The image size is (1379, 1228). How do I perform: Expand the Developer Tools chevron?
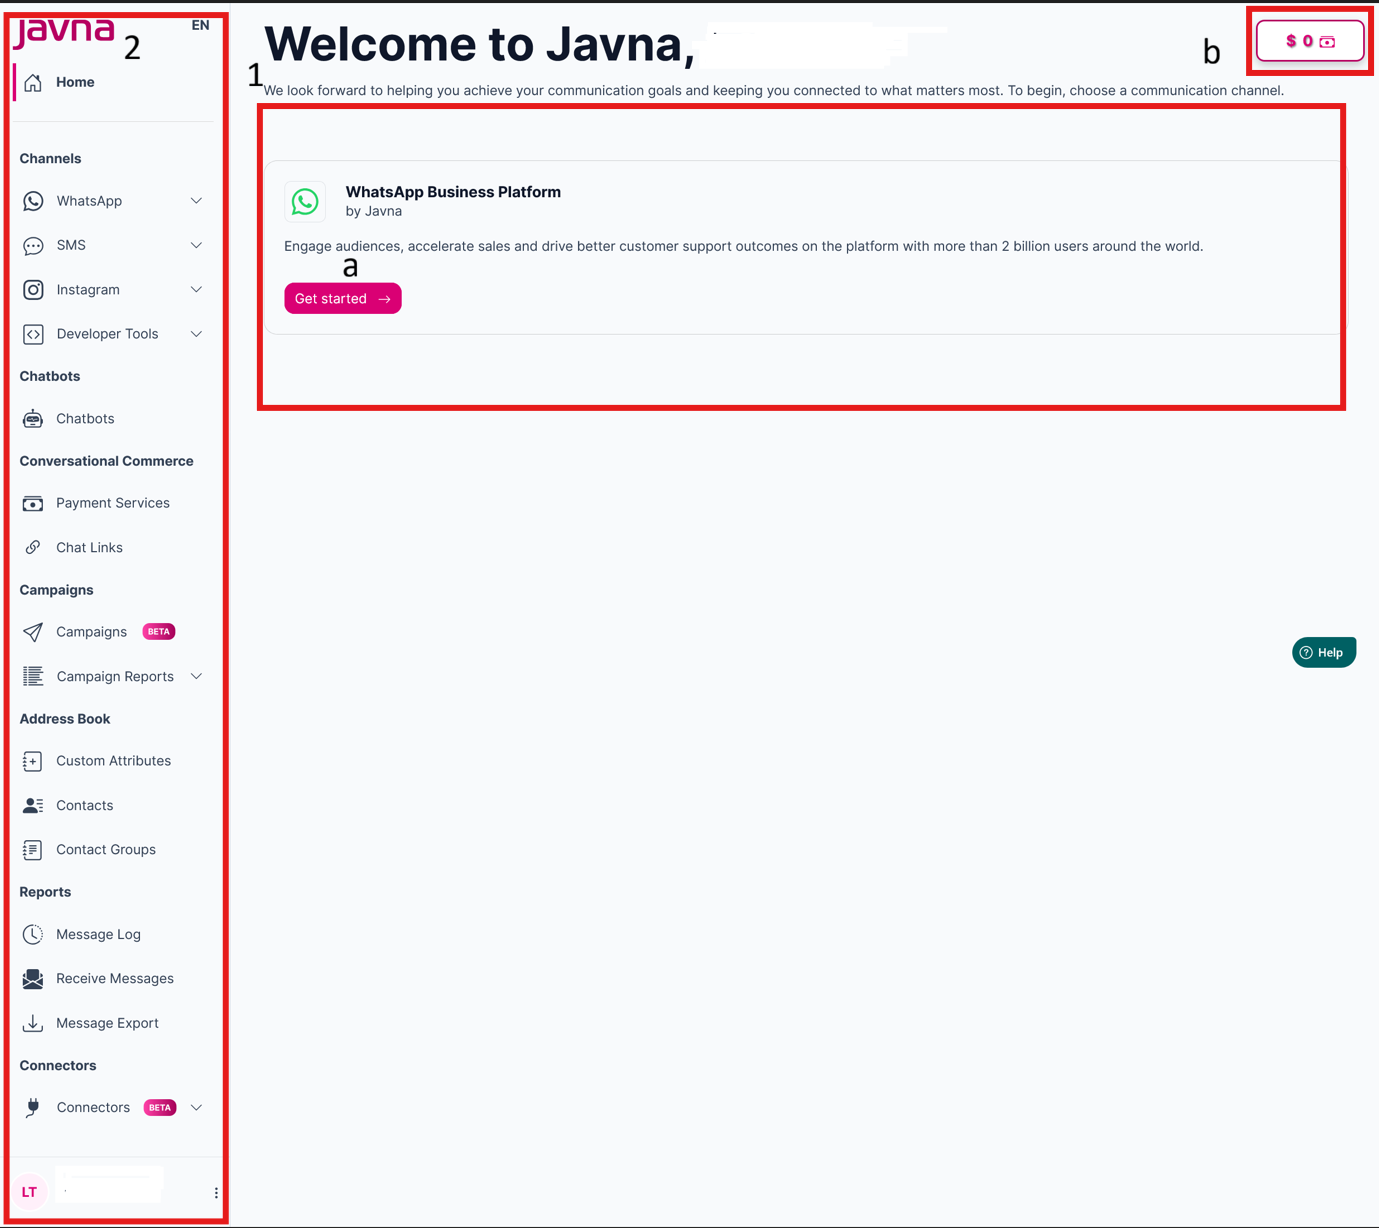click(x=196, y=334)
